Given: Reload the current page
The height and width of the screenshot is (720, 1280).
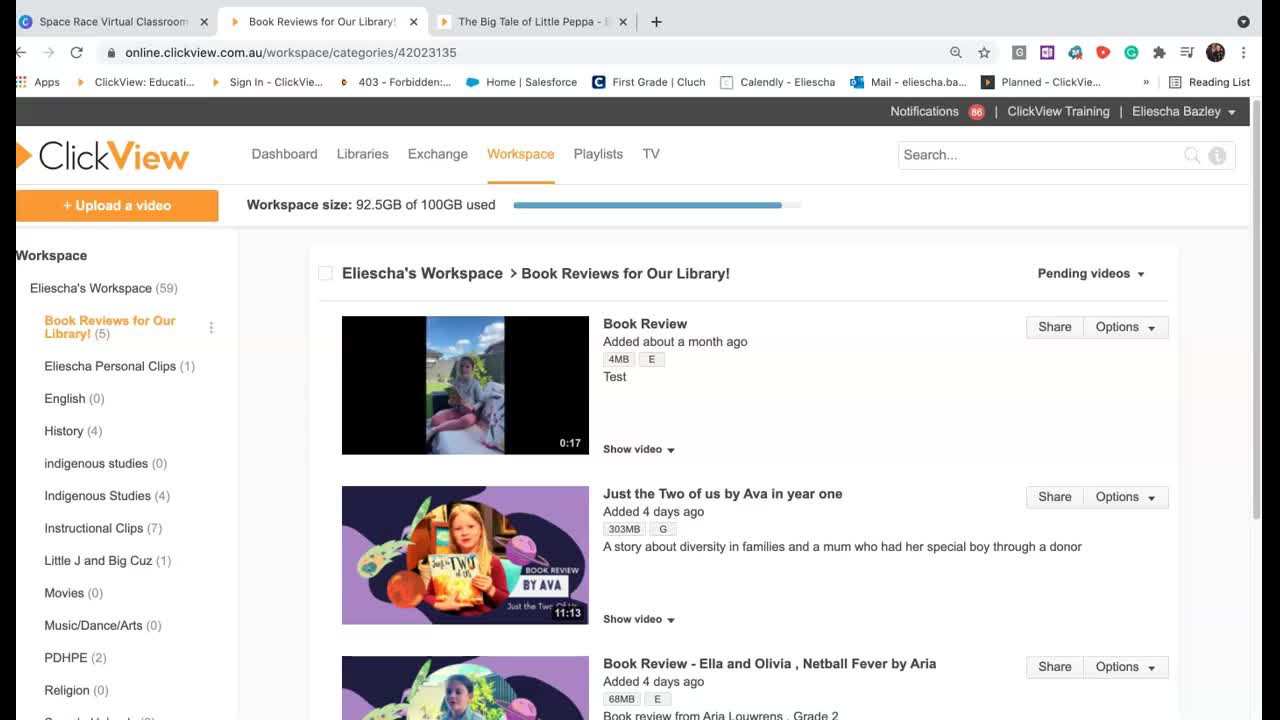Looking at the screenshot, I should click(x=76, y=52).
